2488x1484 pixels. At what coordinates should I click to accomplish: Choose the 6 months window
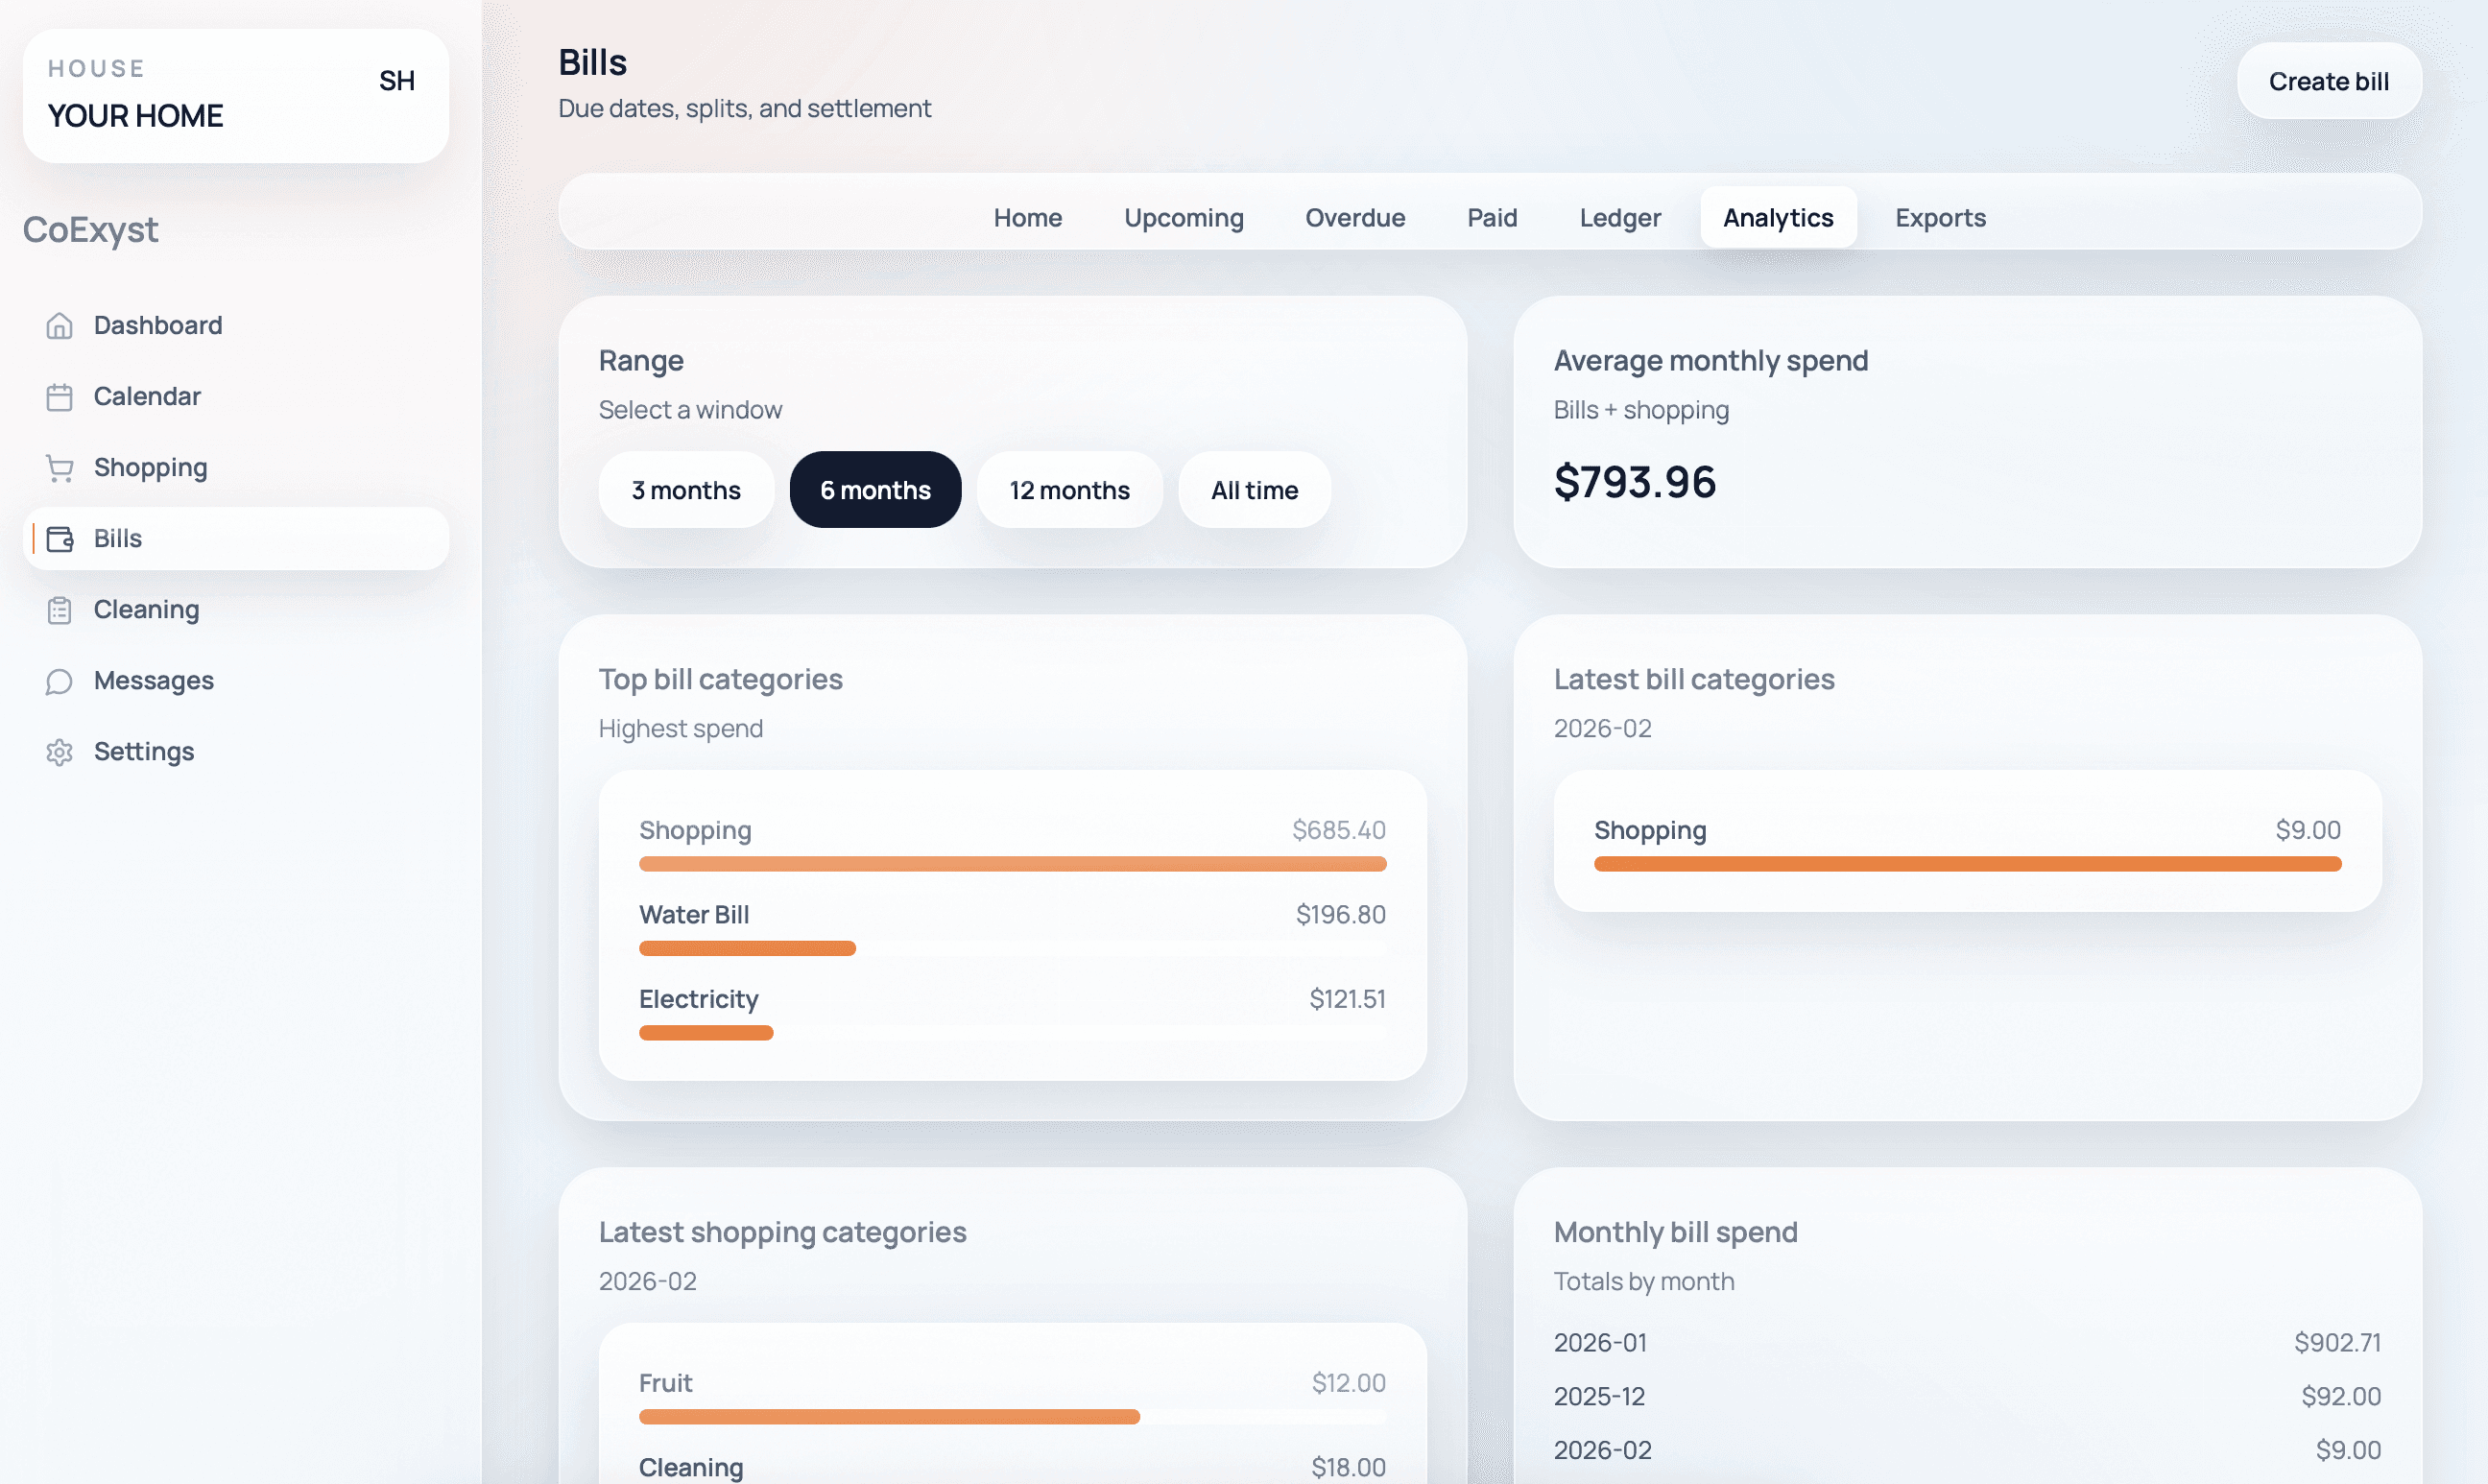(875, 490)
